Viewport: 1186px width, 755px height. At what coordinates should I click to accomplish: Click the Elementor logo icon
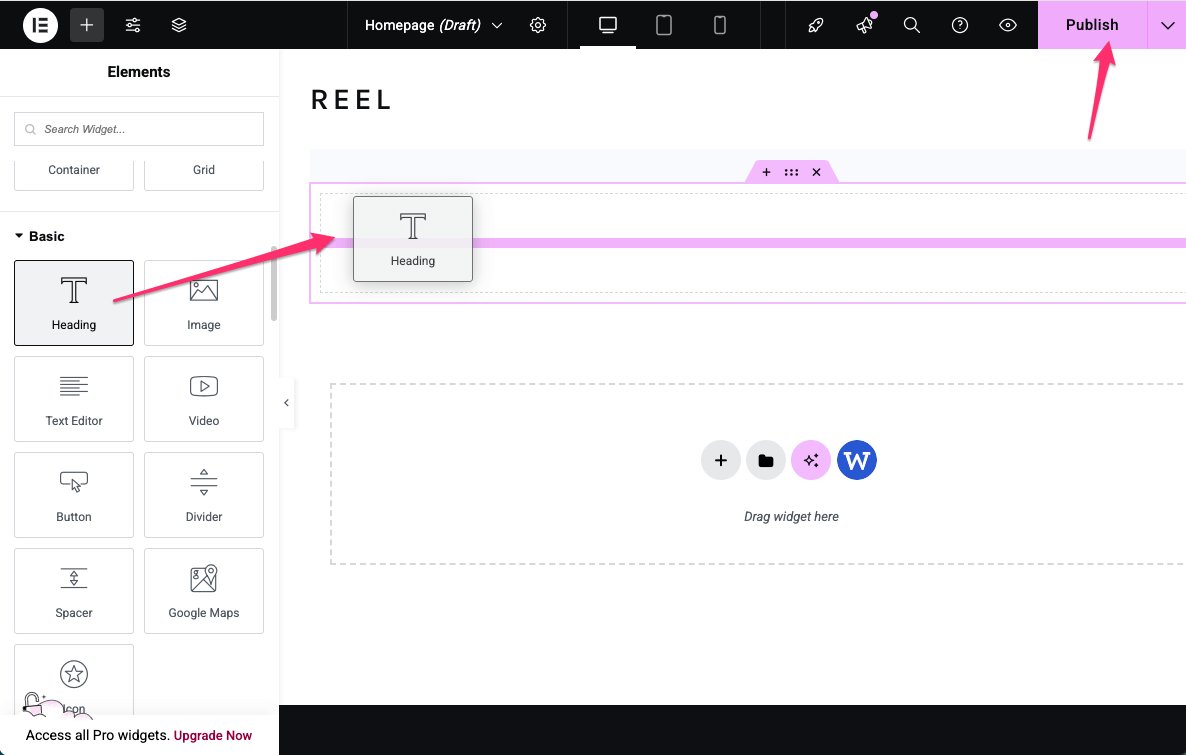(x=41, y=25)
